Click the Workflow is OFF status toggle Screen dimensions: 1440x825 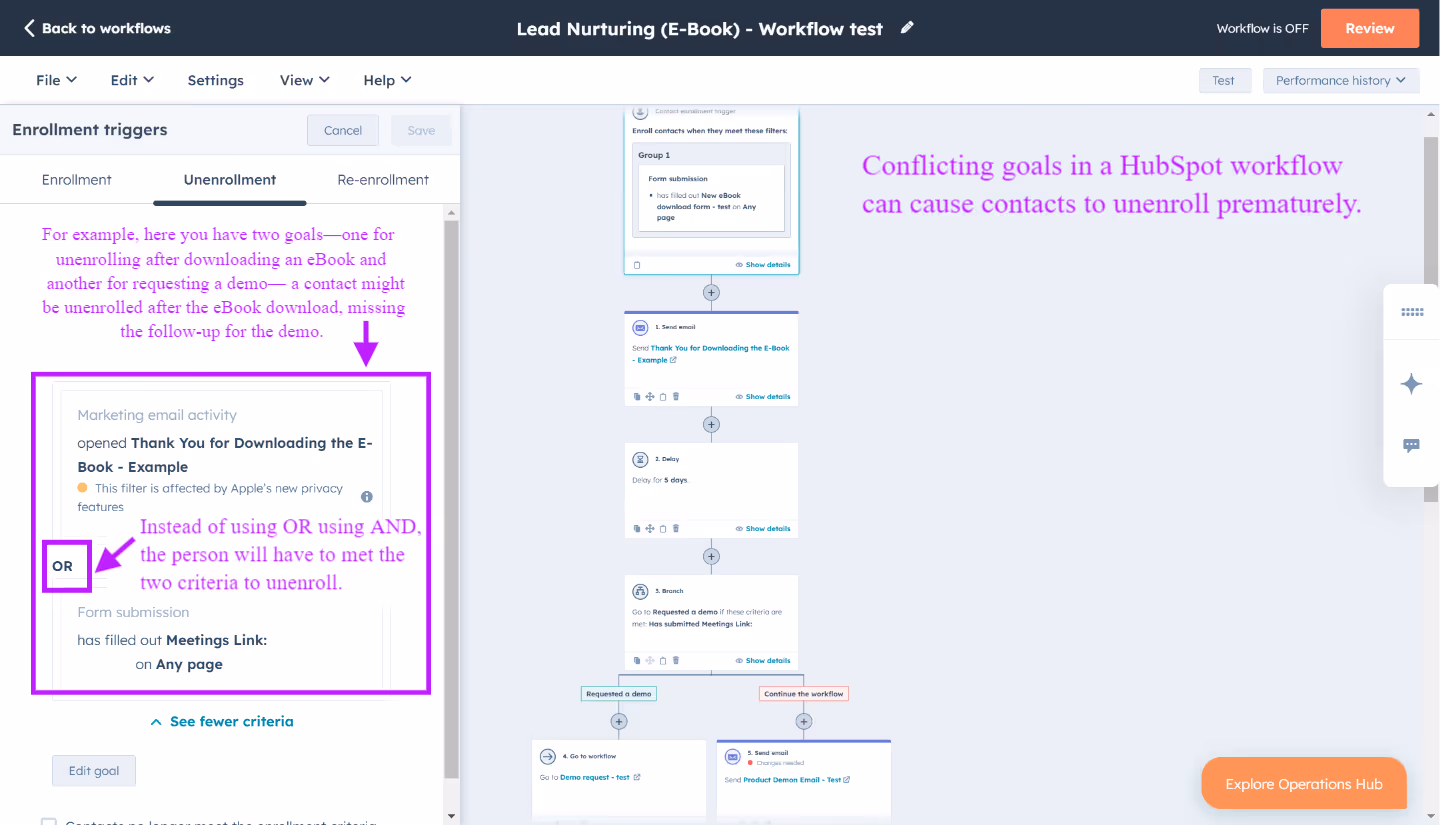pos(1262,28)
